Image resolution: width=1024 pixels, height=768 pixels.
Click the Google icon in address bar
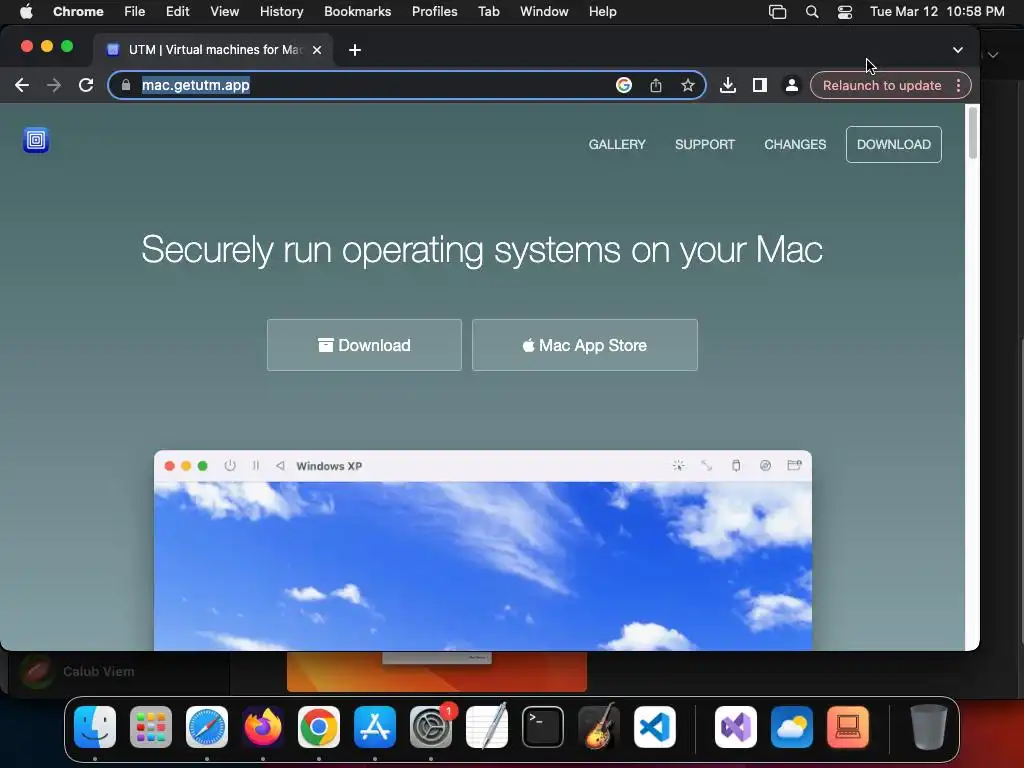624,86
